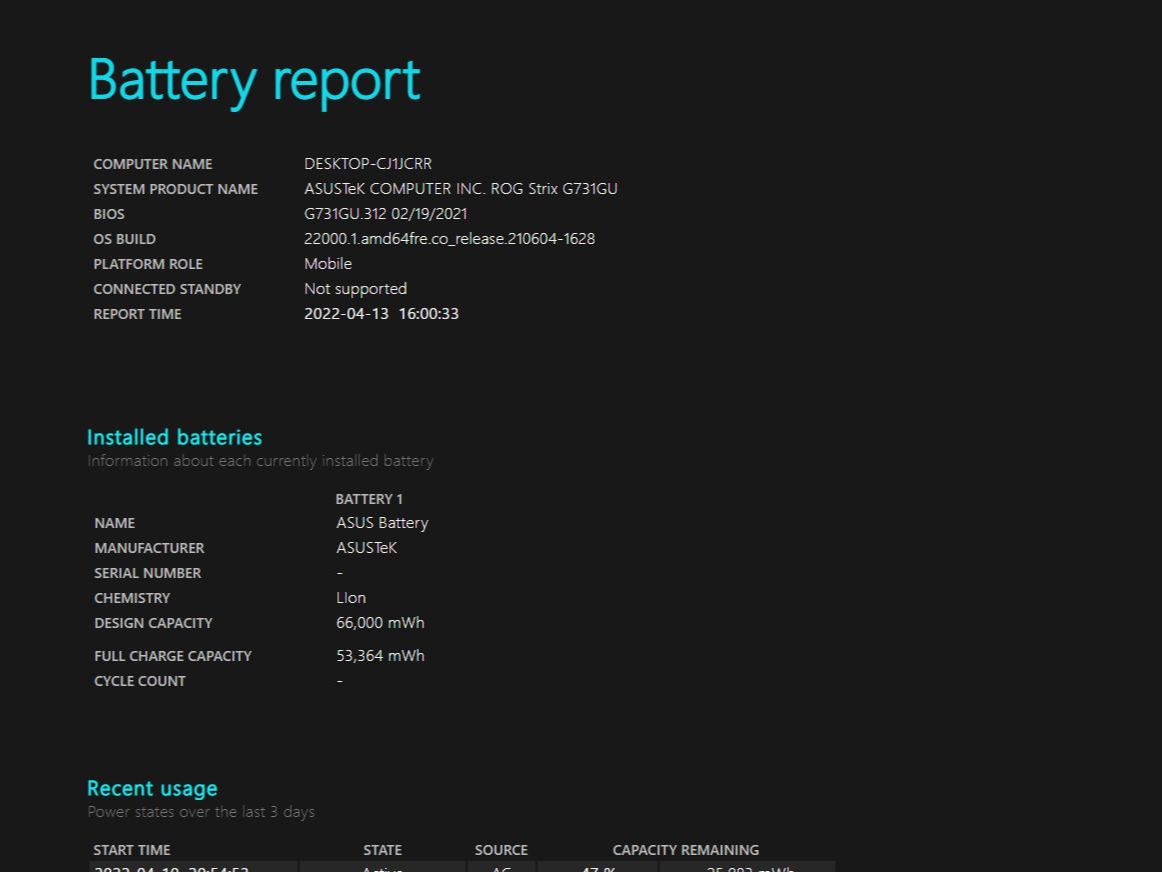Click the FULL CHARGE CAPACITY row label
The width and height of the screenshot is (1162, 872).
pos(173,656)
